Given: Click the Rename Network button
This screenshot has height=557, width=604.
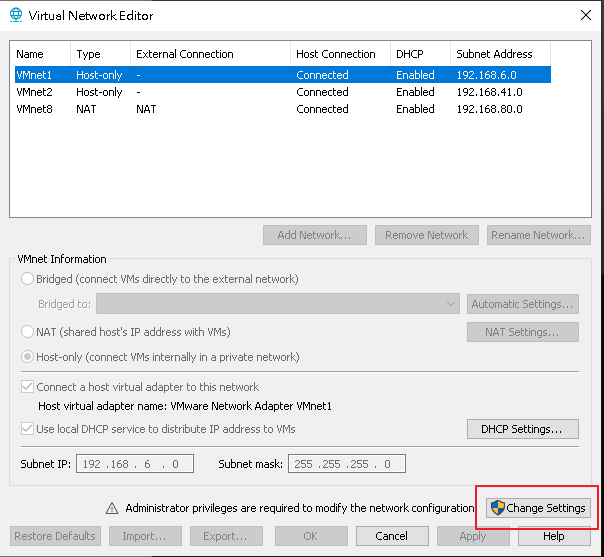Looking at the screenshot, I should pyautogui.click(x=539, y=235).
